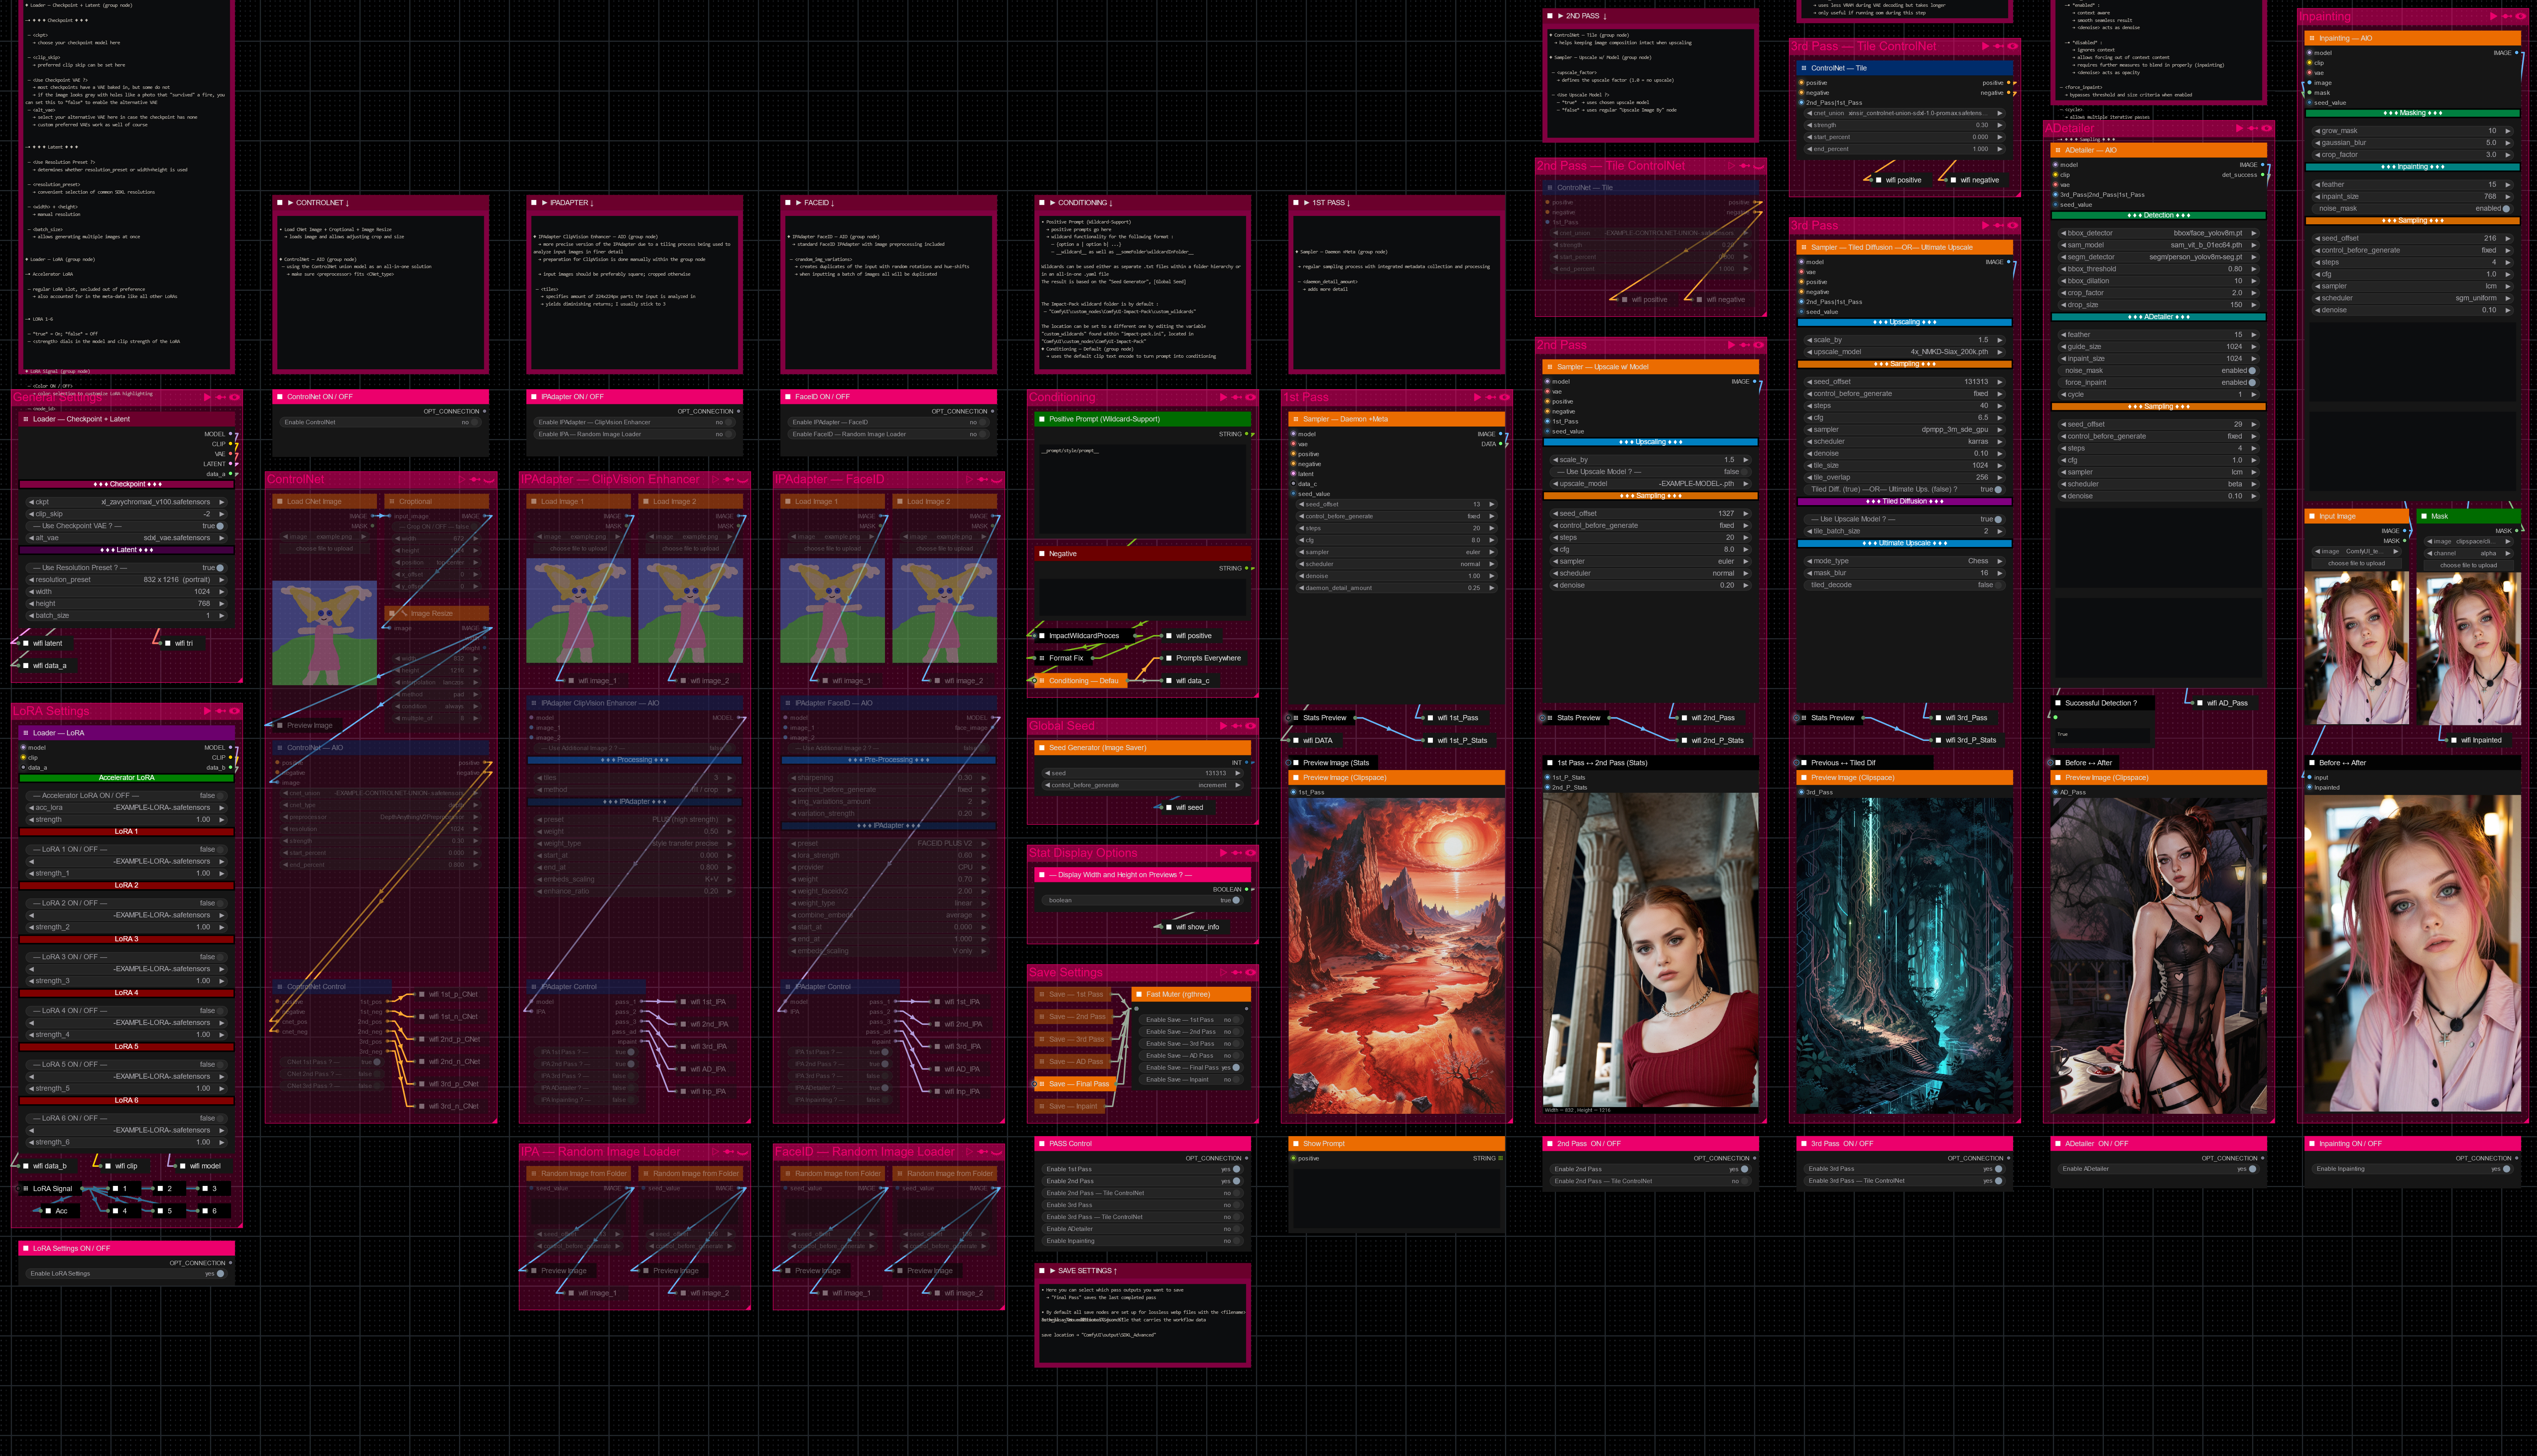Toggle Enable 3rd Pass in PASS Control
2537x1456 pixels.
pyautogui.click(x=1236, y=1205)
